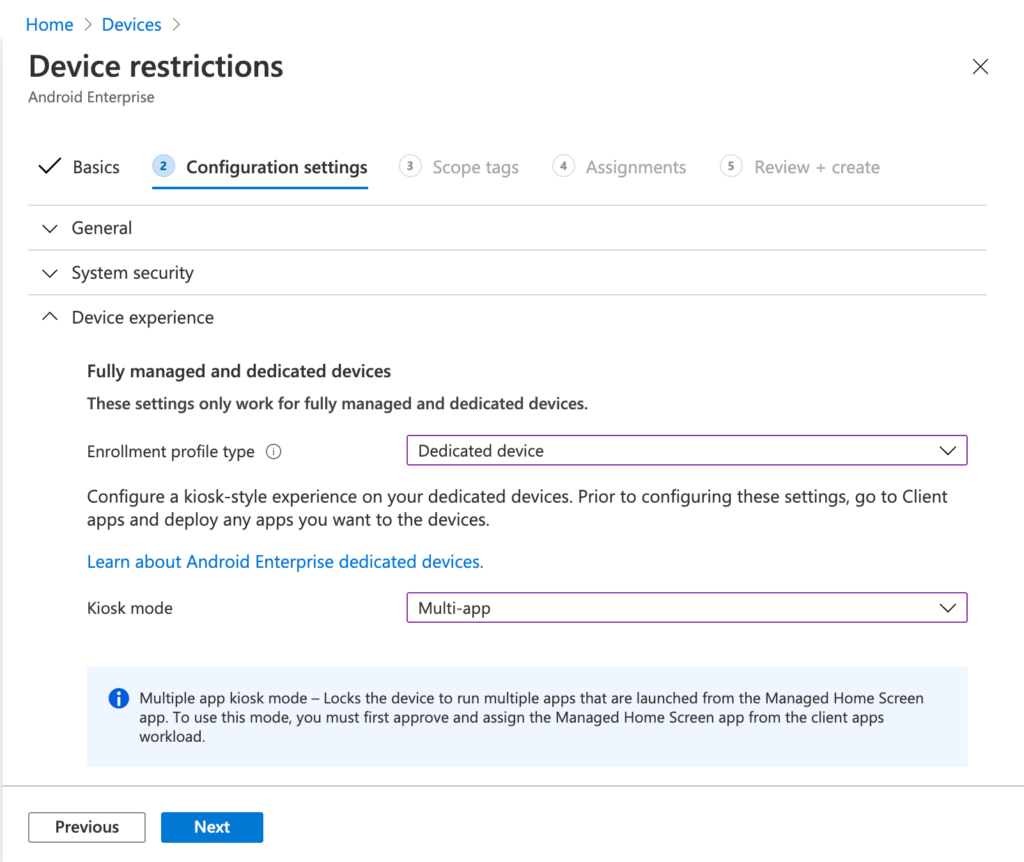This screenshot has height=862, width=1024.
Task: Click the blue info icon in the kiosk mode banner
Action: pos(117,698)
